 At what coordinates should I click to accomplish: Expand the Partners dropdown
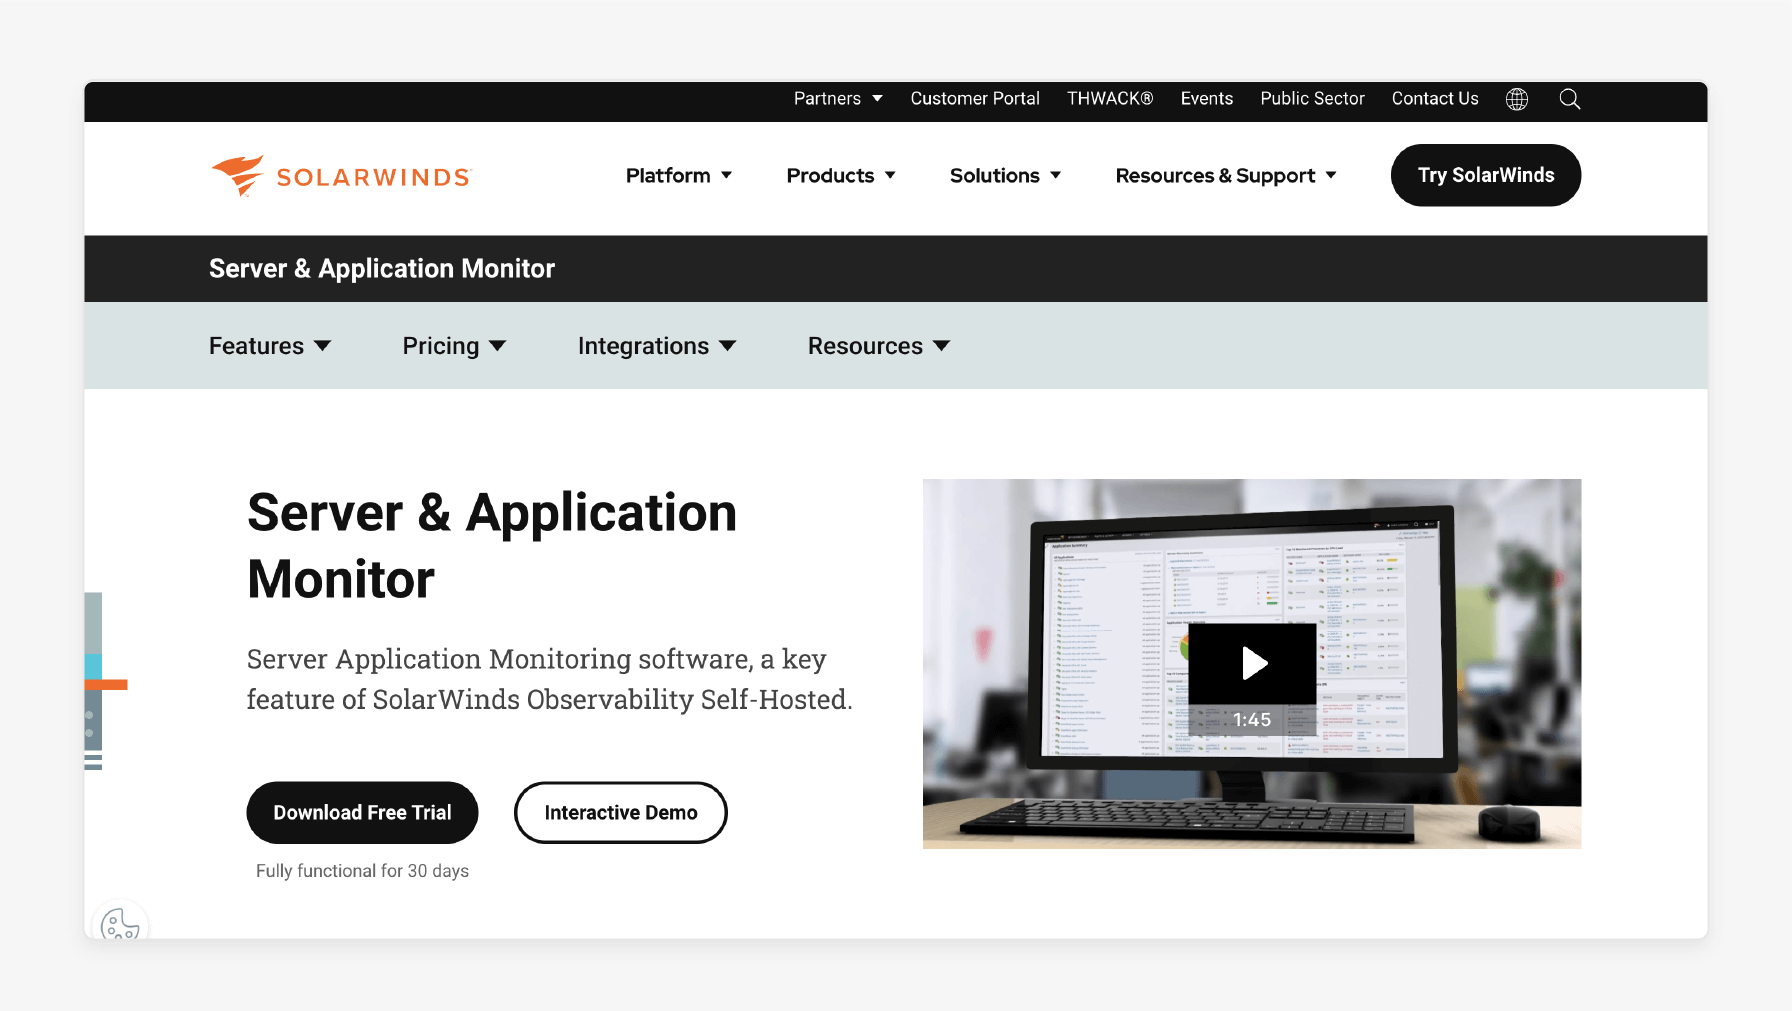coord(838,99)
